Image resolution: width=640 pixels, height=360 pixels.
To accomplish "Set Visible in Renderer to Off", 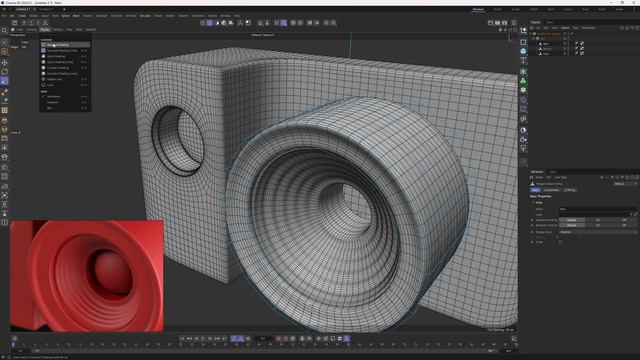I will click(624, 225).
